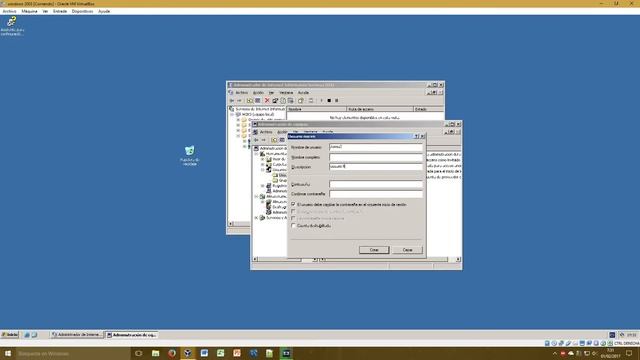640x360 pixels.
Task: Click the Crear button
Action: 374,250
